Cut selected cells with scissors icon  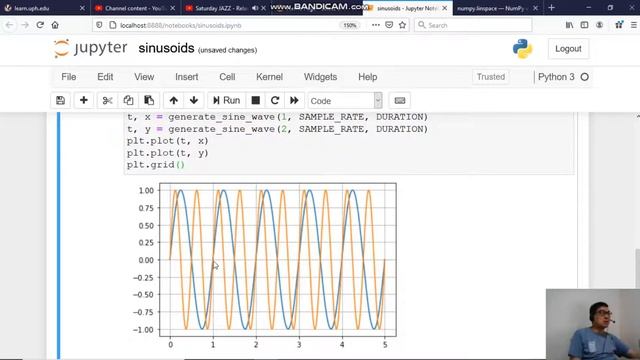point(107,100)
